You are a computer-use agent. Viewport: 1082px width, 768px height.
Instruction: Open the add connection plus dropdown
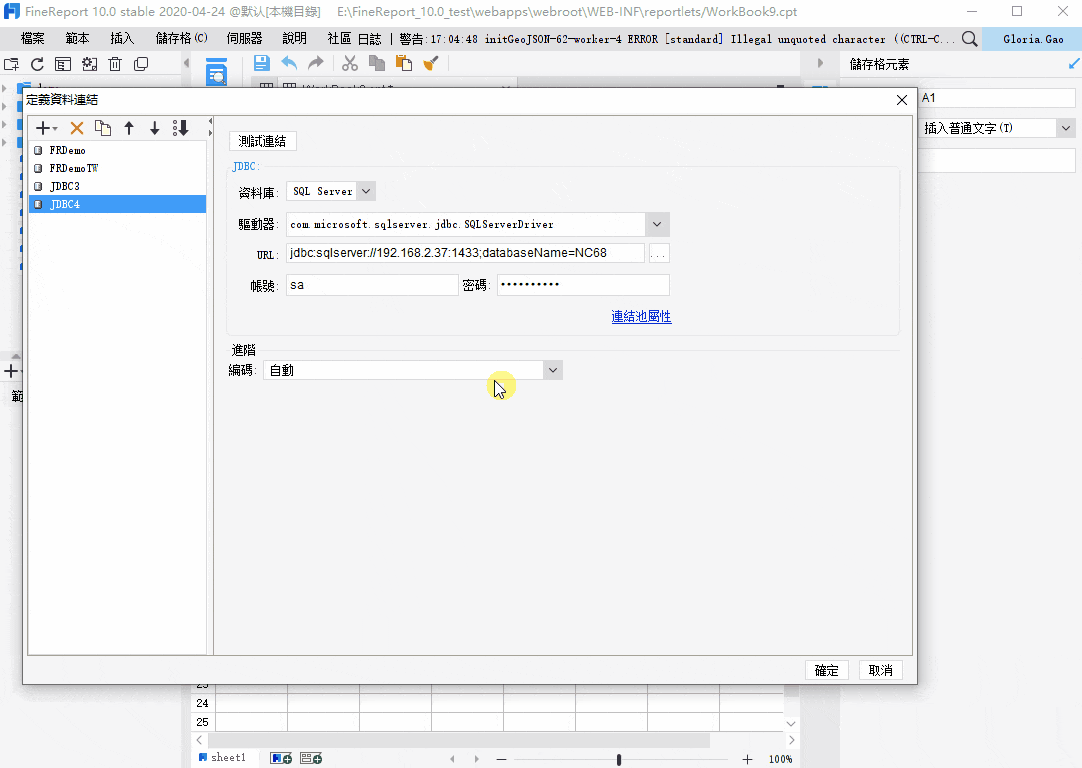click(x=44, y=128)
